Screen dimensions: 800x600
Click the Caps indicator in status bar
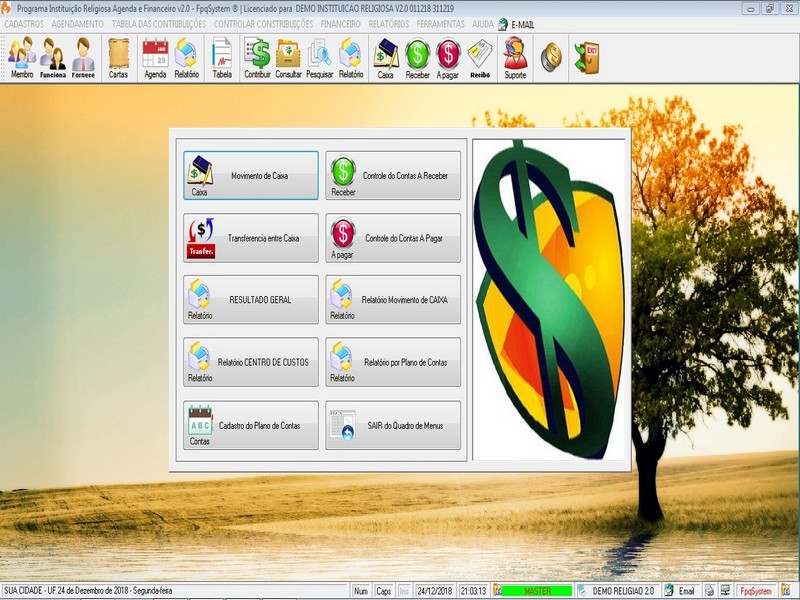[384, 591]
